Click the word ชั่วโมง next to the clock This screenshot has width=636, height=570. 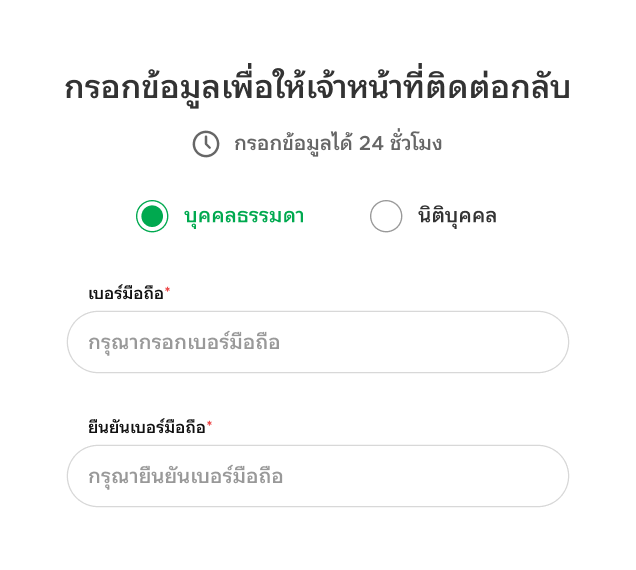416,144
